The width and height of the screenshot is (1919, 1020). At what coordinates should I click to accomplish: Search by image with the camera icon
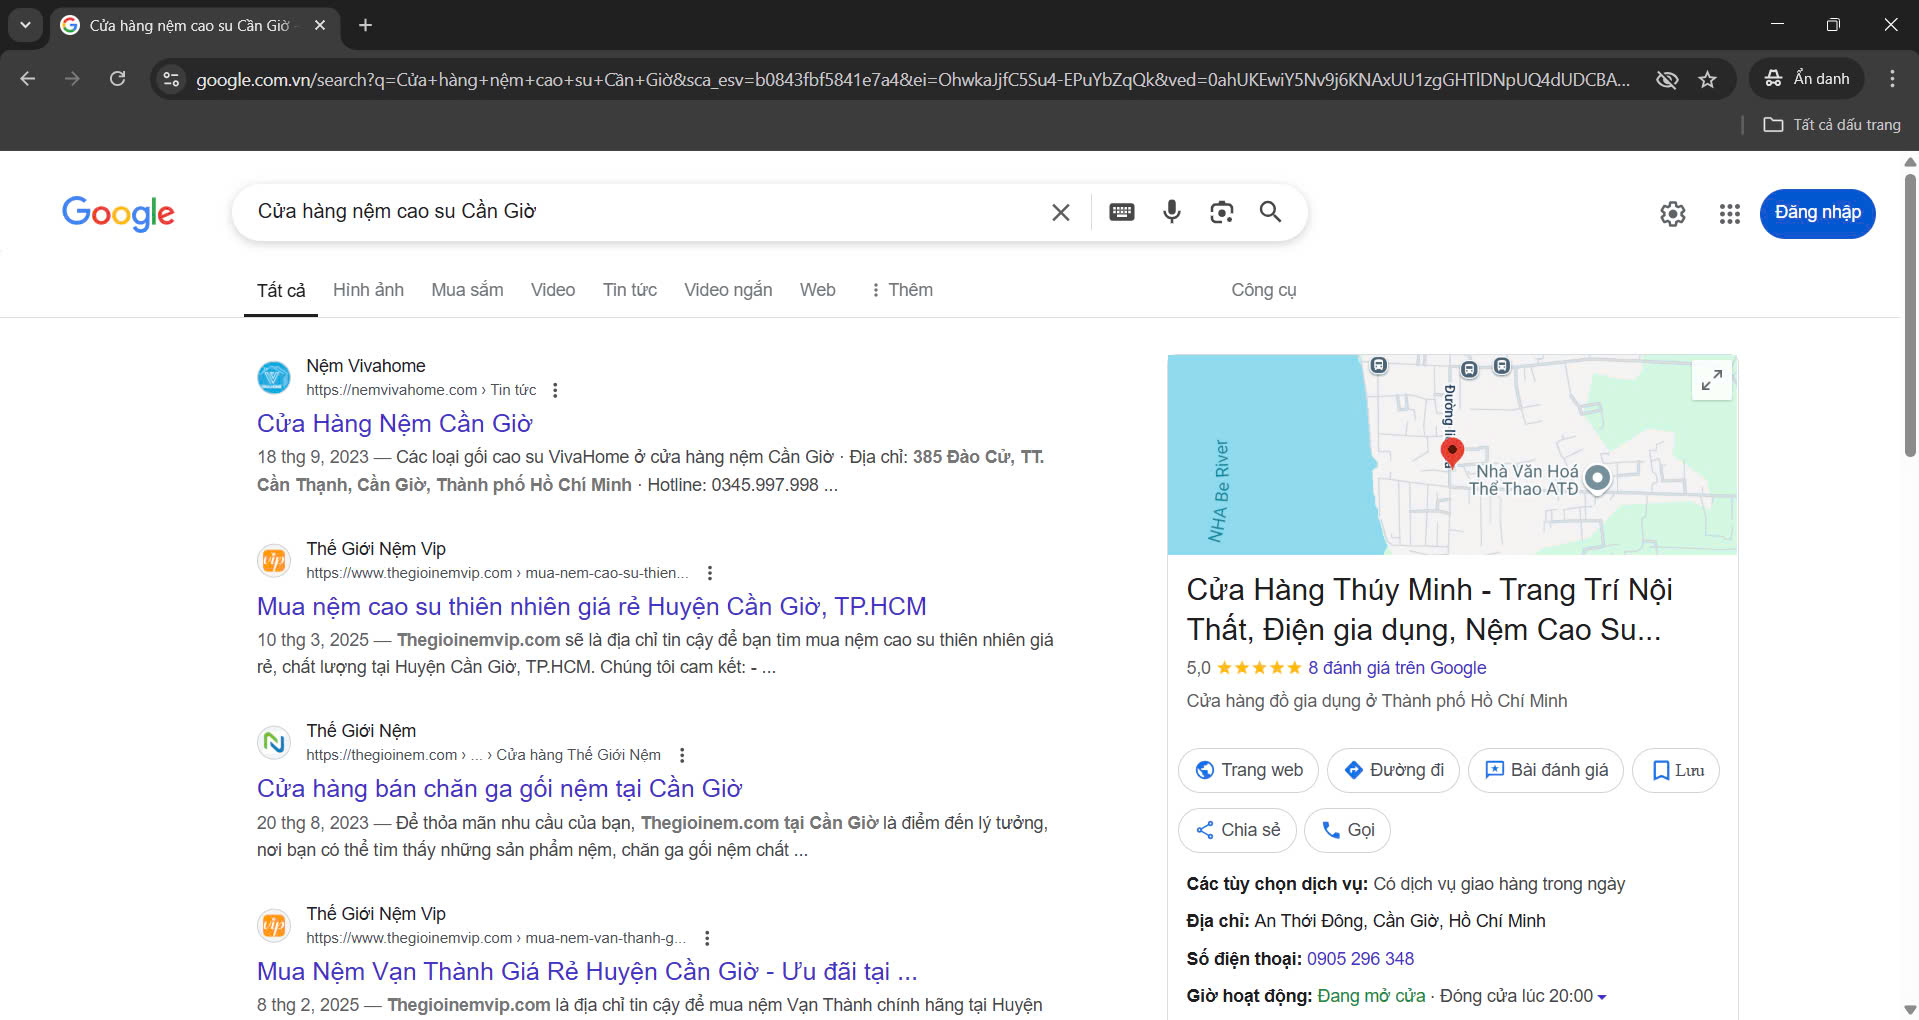coord(1221,212)
